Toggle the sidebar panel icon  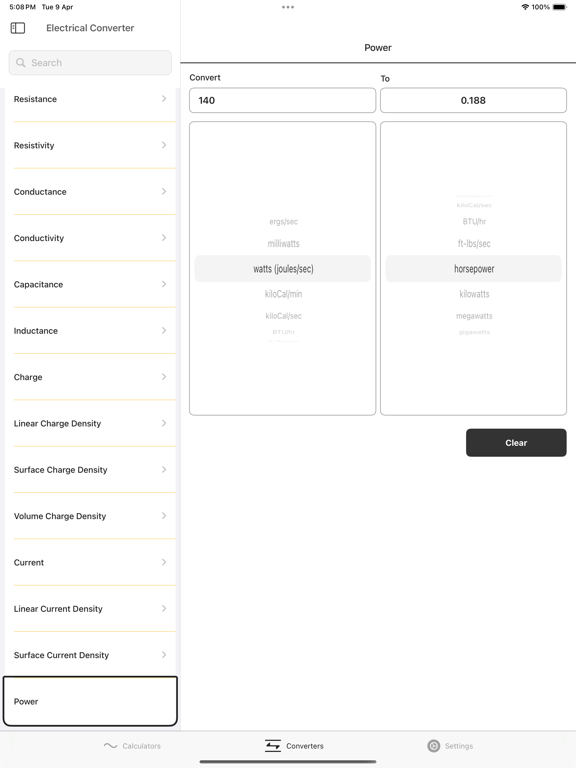coord(18,28)
